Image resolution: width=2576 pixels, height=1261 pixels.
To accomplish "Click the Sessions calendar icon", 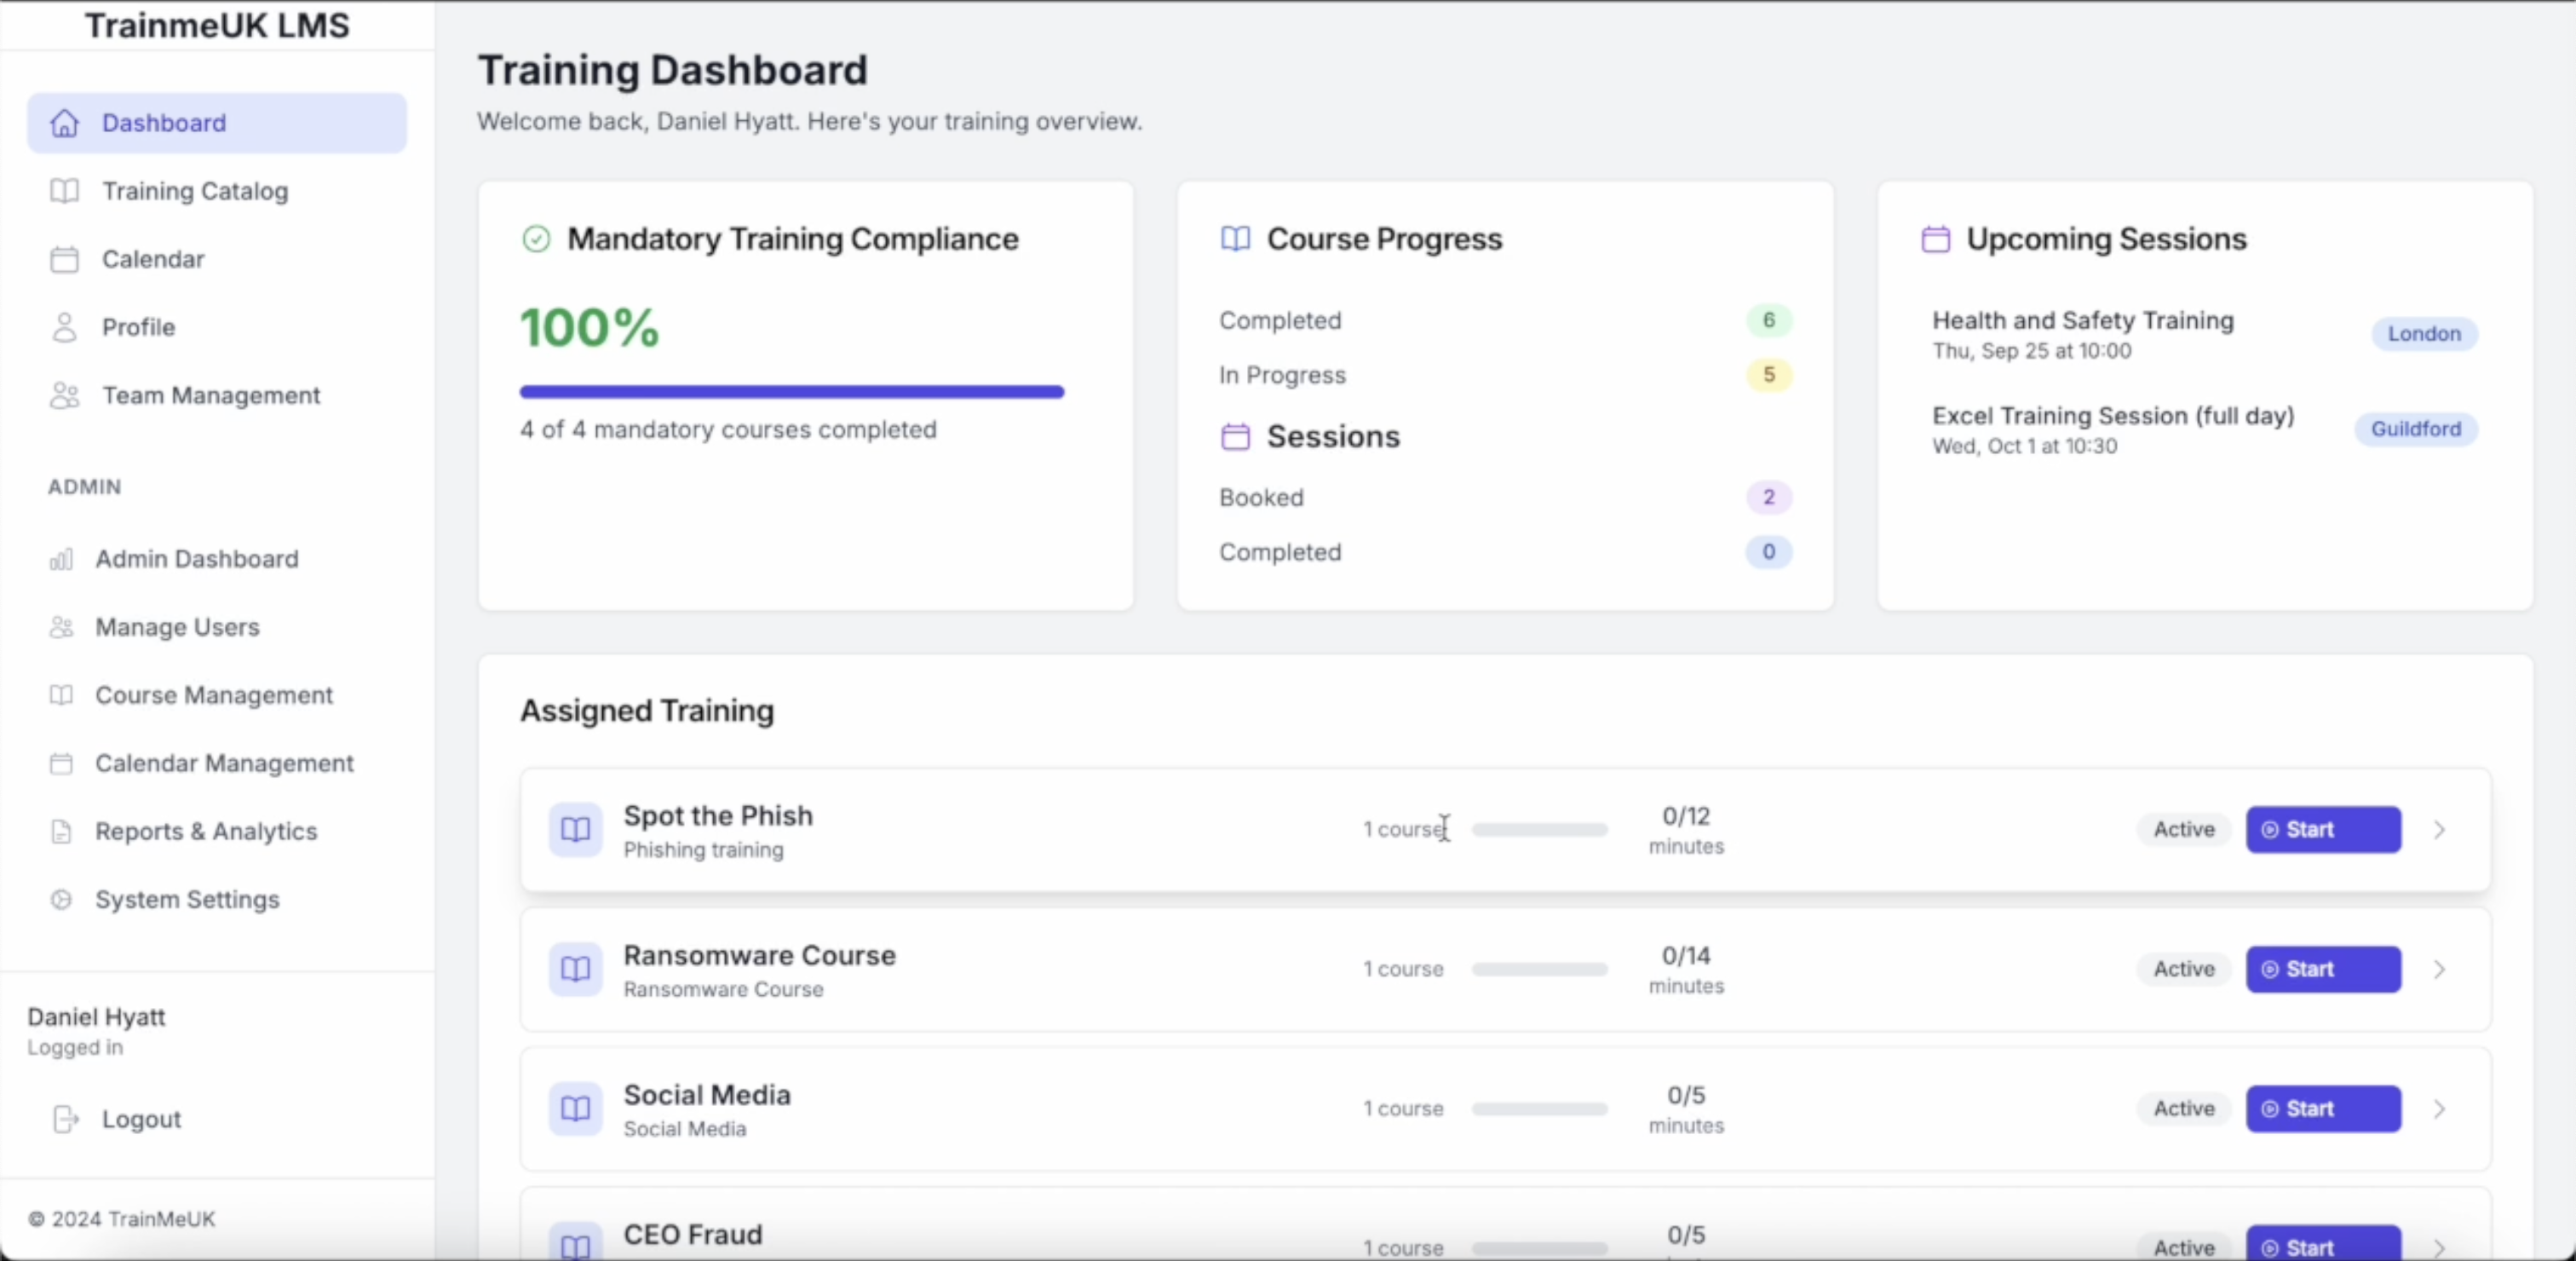I will [1235, 437].
